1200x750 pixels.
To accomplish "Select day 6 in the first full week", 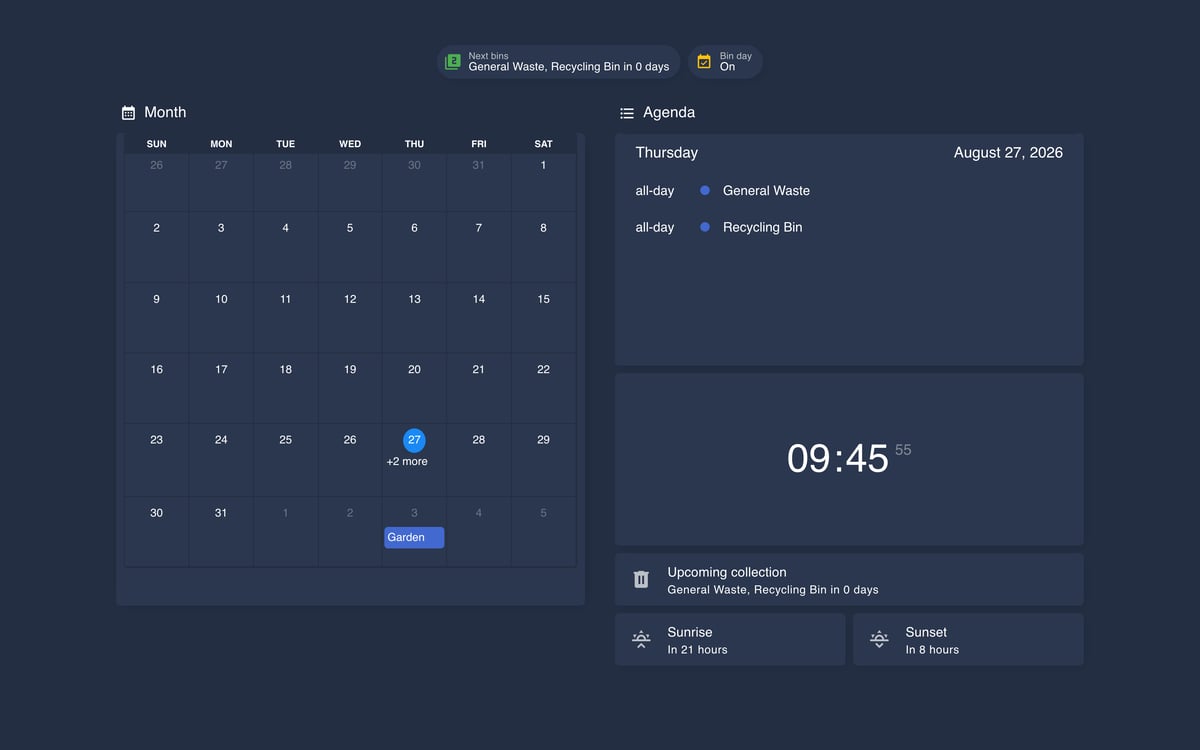I will (414, 228).
